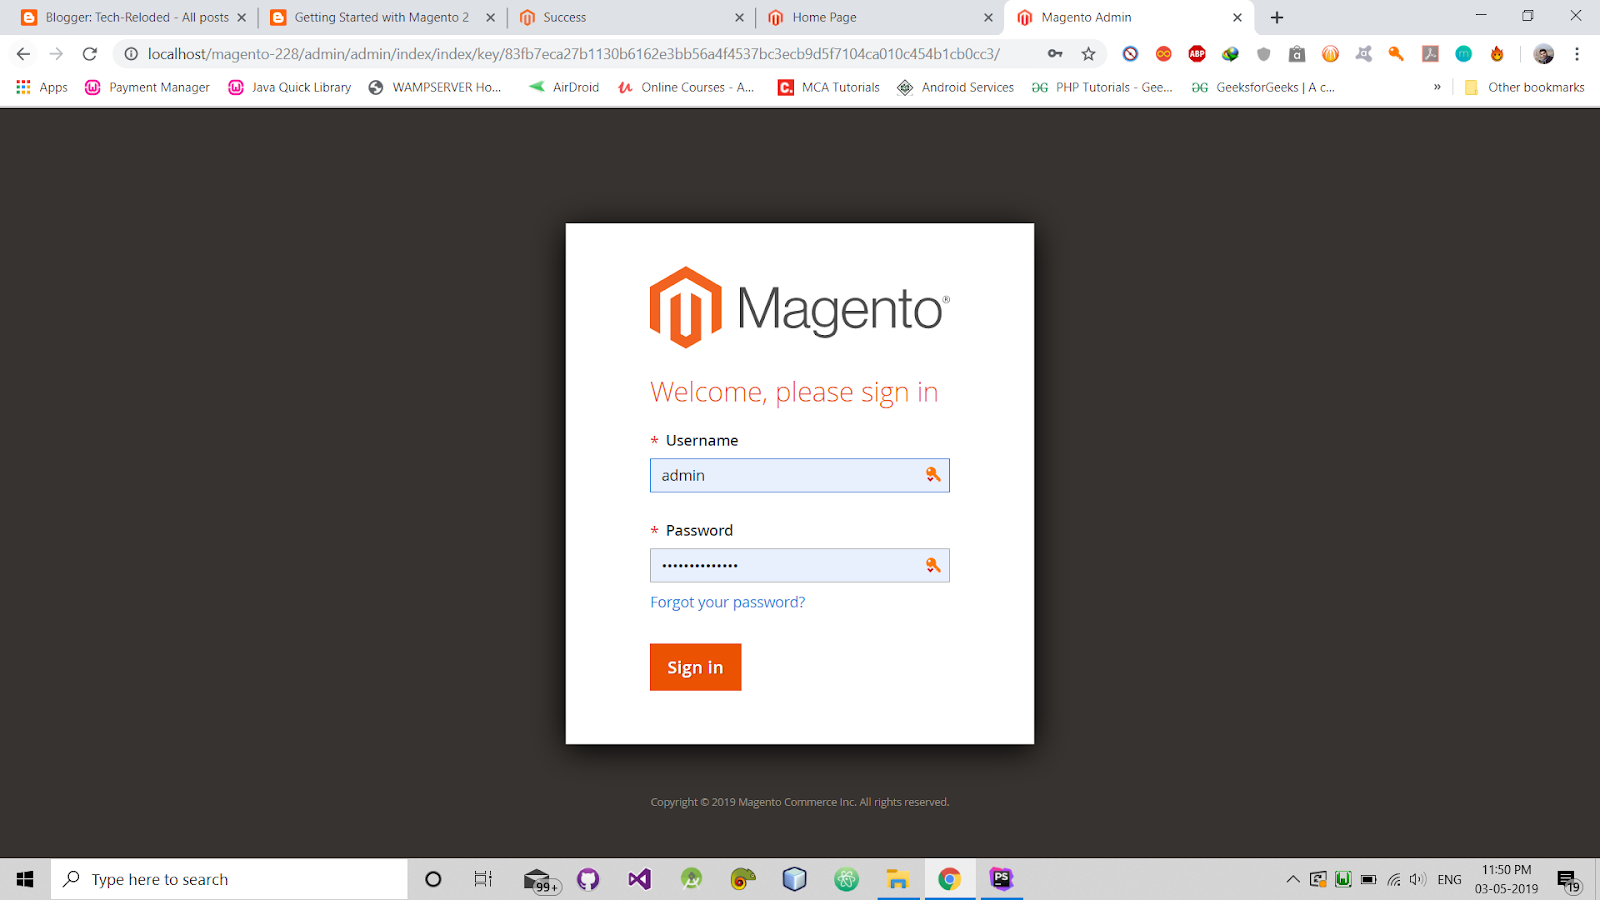Show hidden system tray icons
This screenshot has width=1600, height=900.
[x=1292, y=879]
